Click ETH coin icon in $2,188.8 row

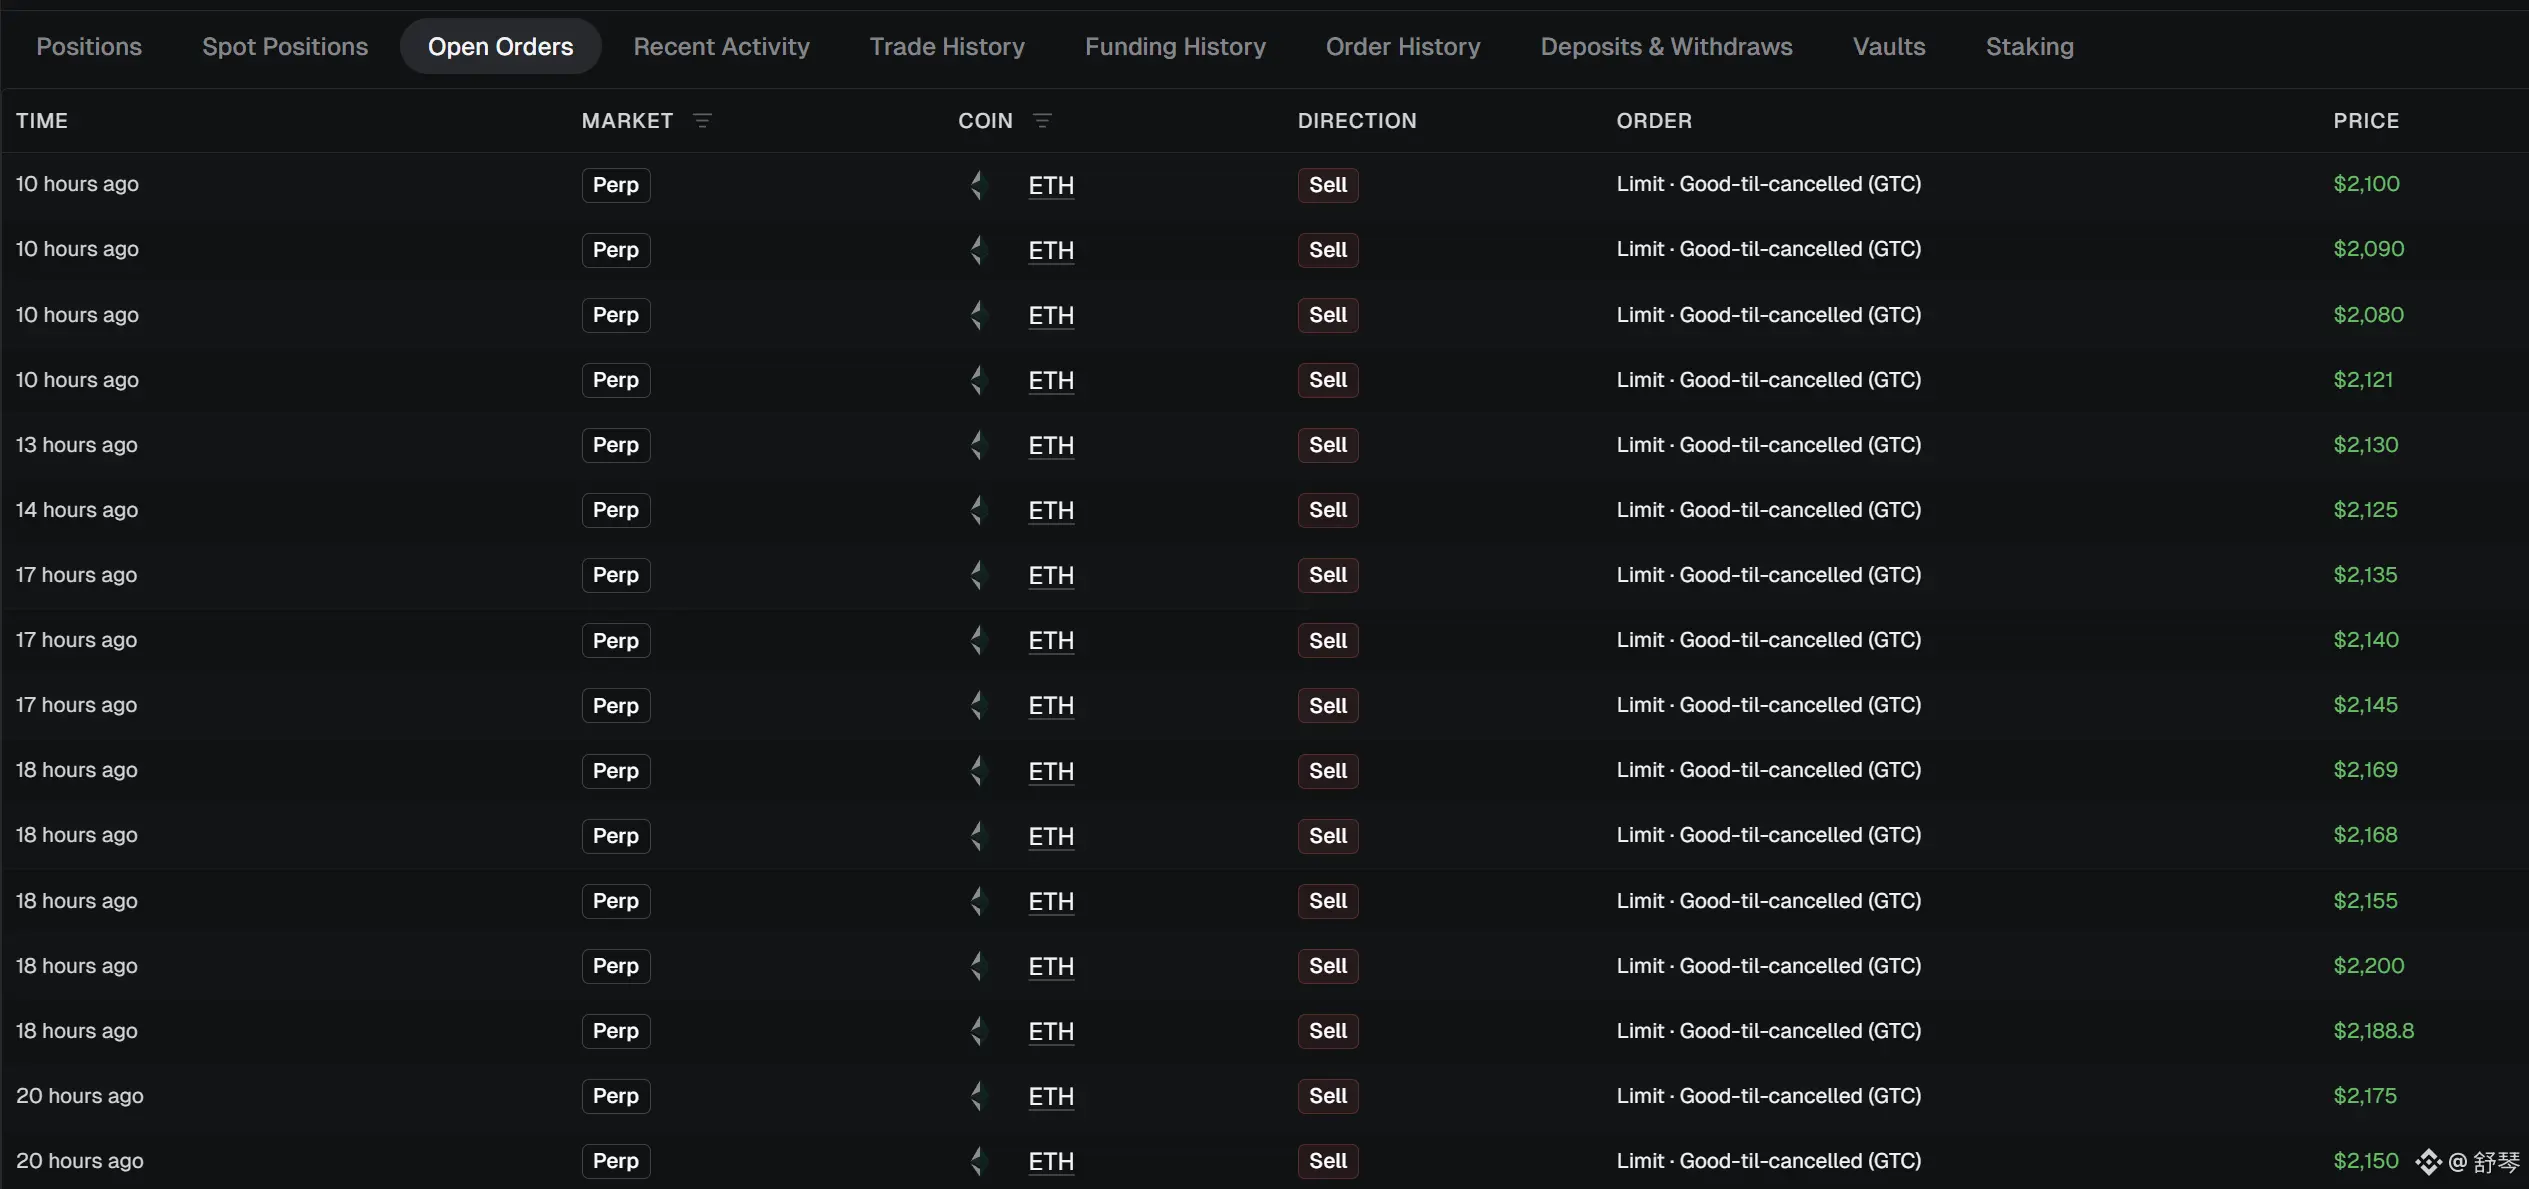pyautogui.click(x=978, y=1031)
